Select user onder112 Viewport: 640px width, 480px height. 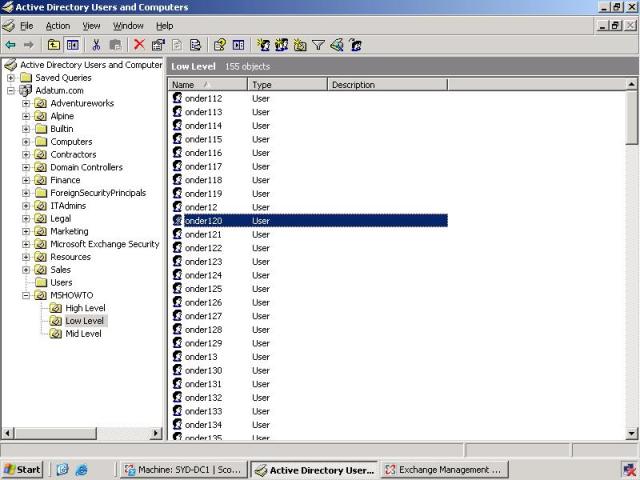pos(203,98)
